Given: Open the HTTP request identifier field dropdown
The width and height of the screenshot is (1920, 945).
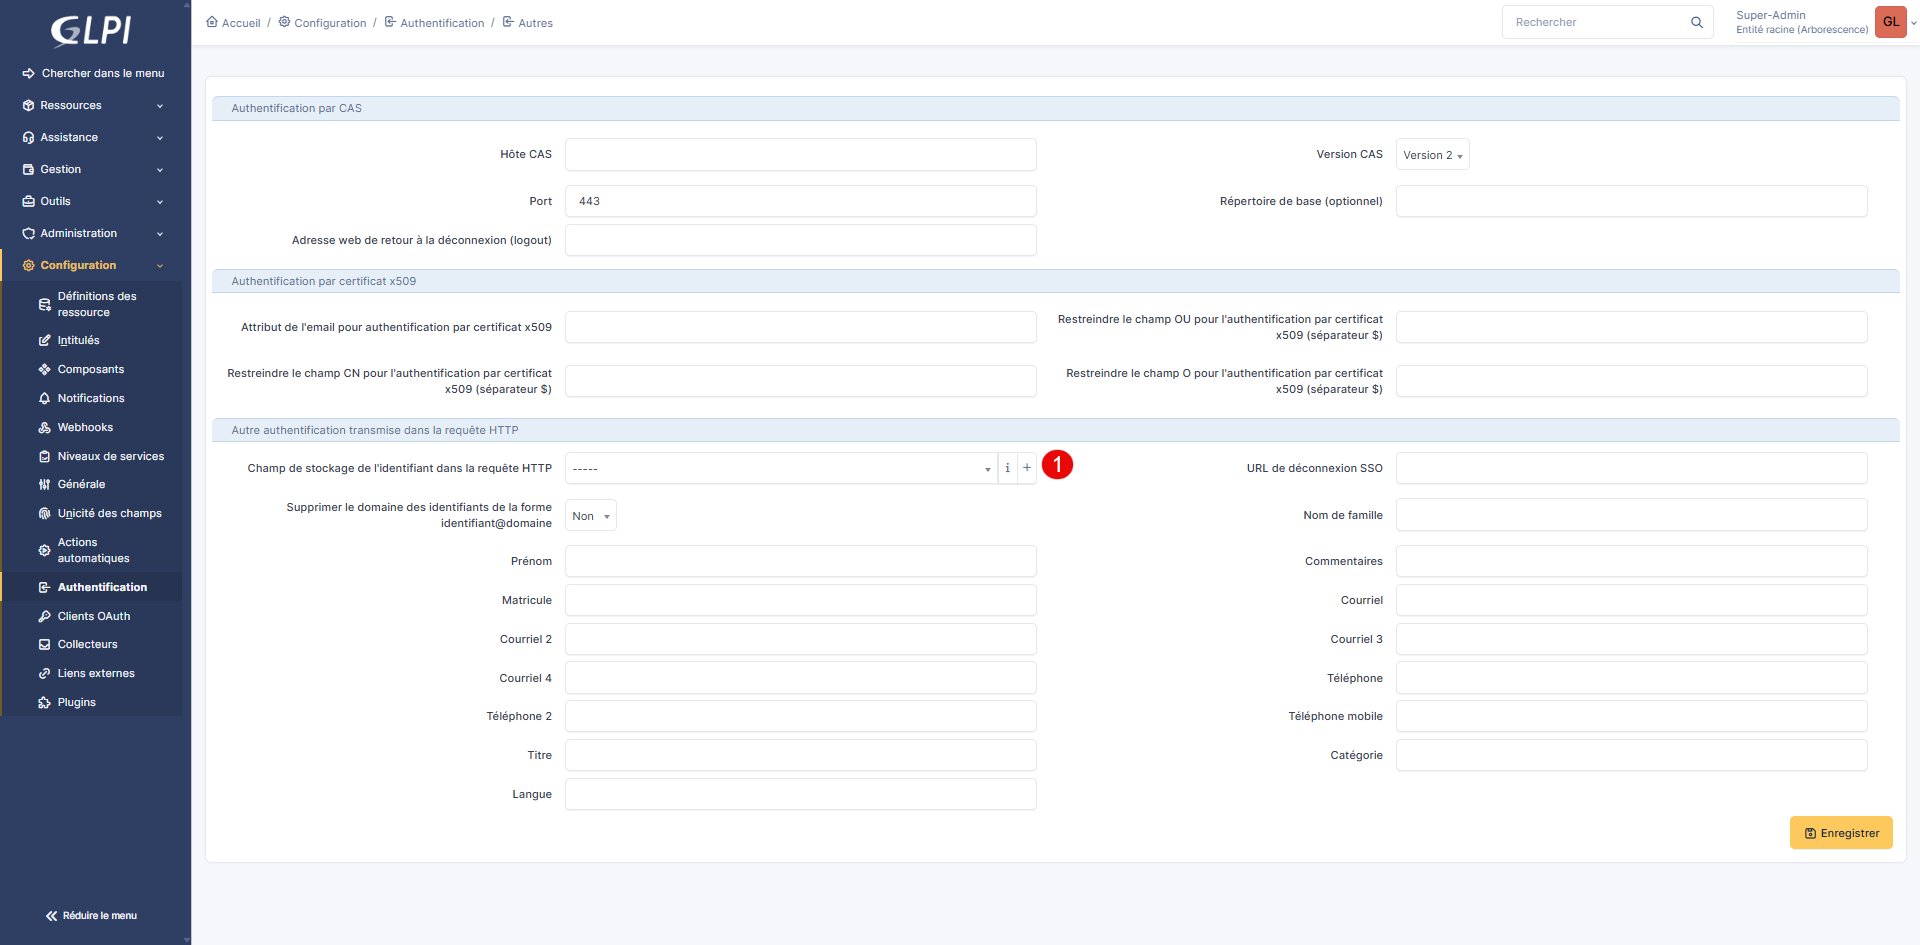Looking at the screenshot, I should [780, 468].
